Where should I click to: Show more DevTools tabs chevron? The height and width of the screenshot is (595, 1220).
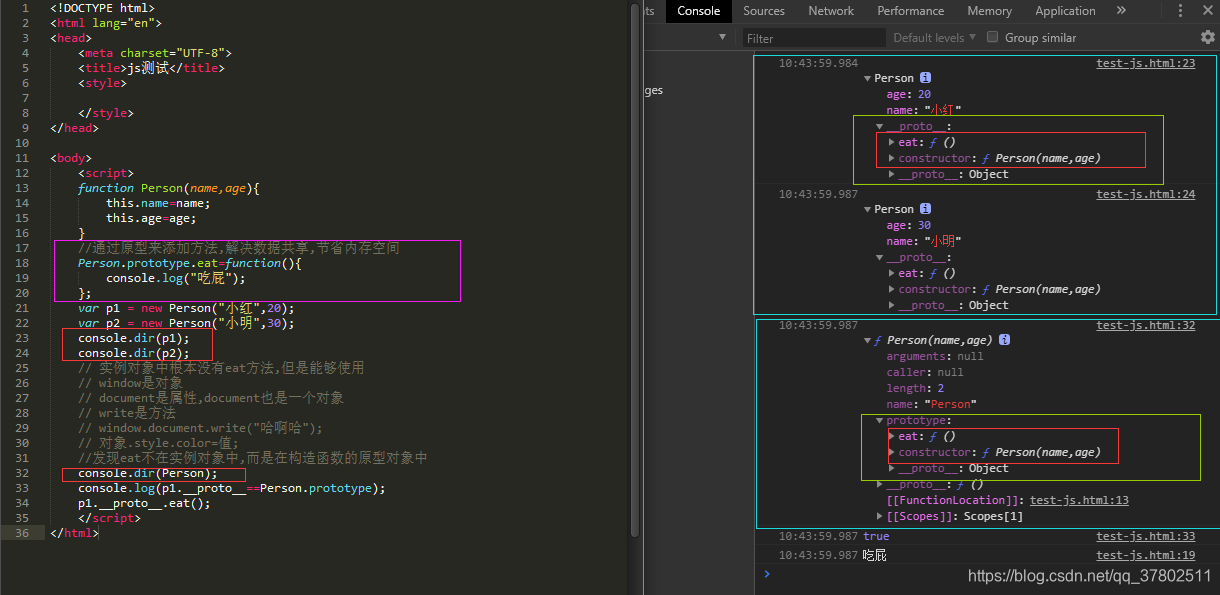(x=1121, y=11)
